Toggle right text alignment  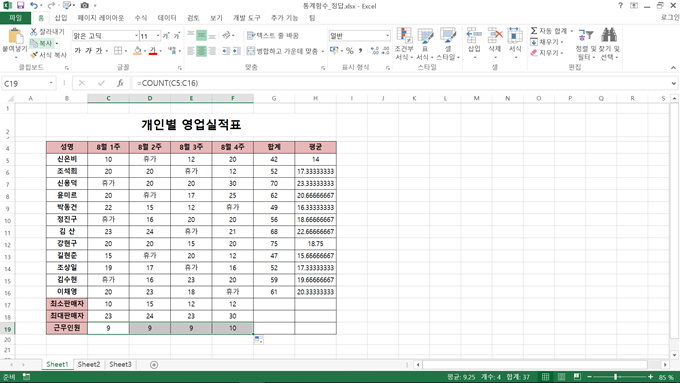pyautogui.click(x=212, y=51)
